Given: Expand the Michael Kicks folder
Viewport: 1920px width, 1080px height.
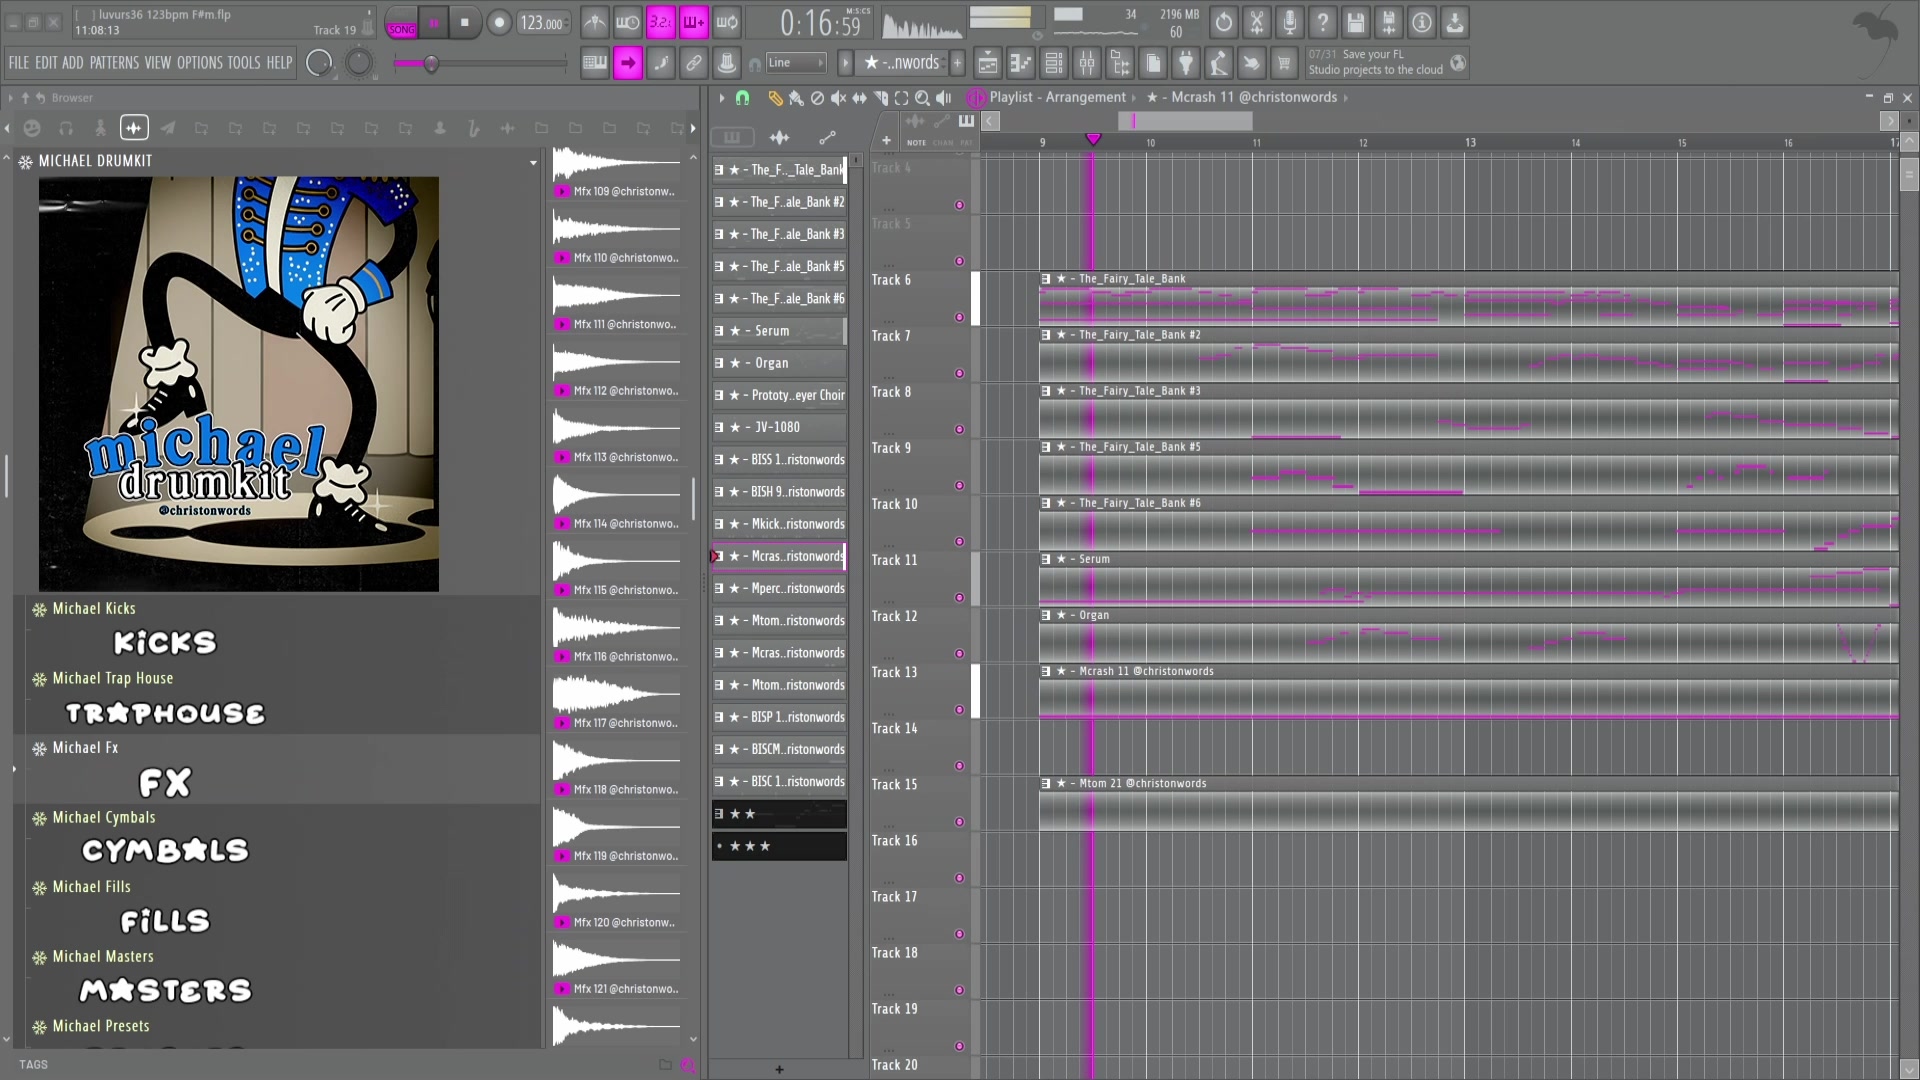Looking at the screenshot, I should coord(94,609).
